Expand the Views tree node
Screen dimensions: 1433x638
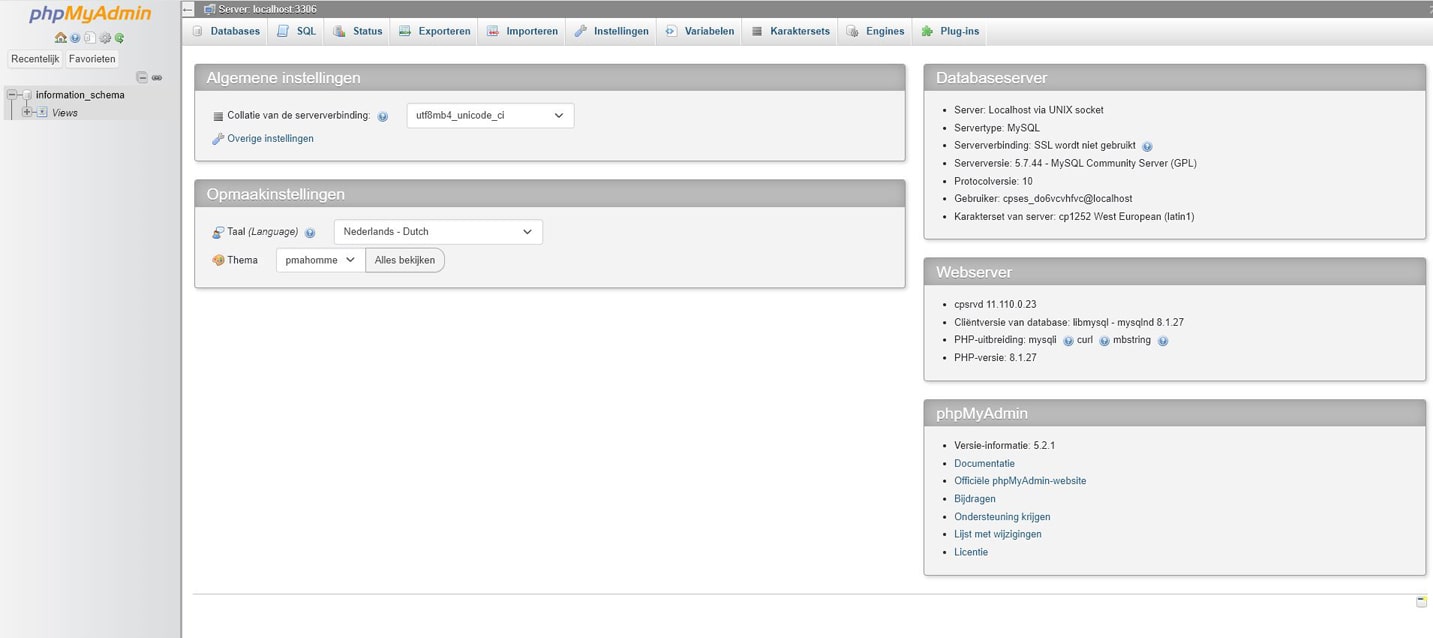tap(27, 112)
